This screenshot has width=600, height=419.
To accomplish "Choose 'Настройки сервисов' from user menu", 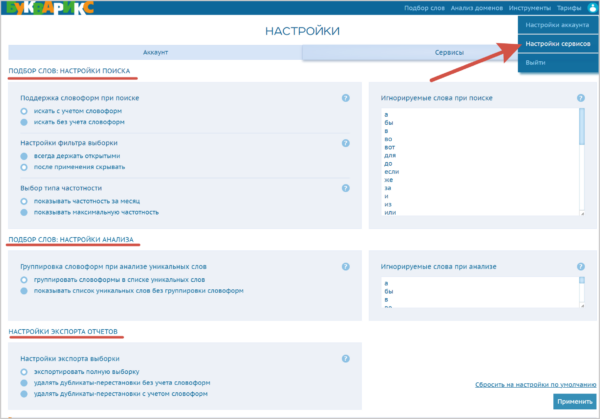I will pyautogui.click(x=558, y=44).
